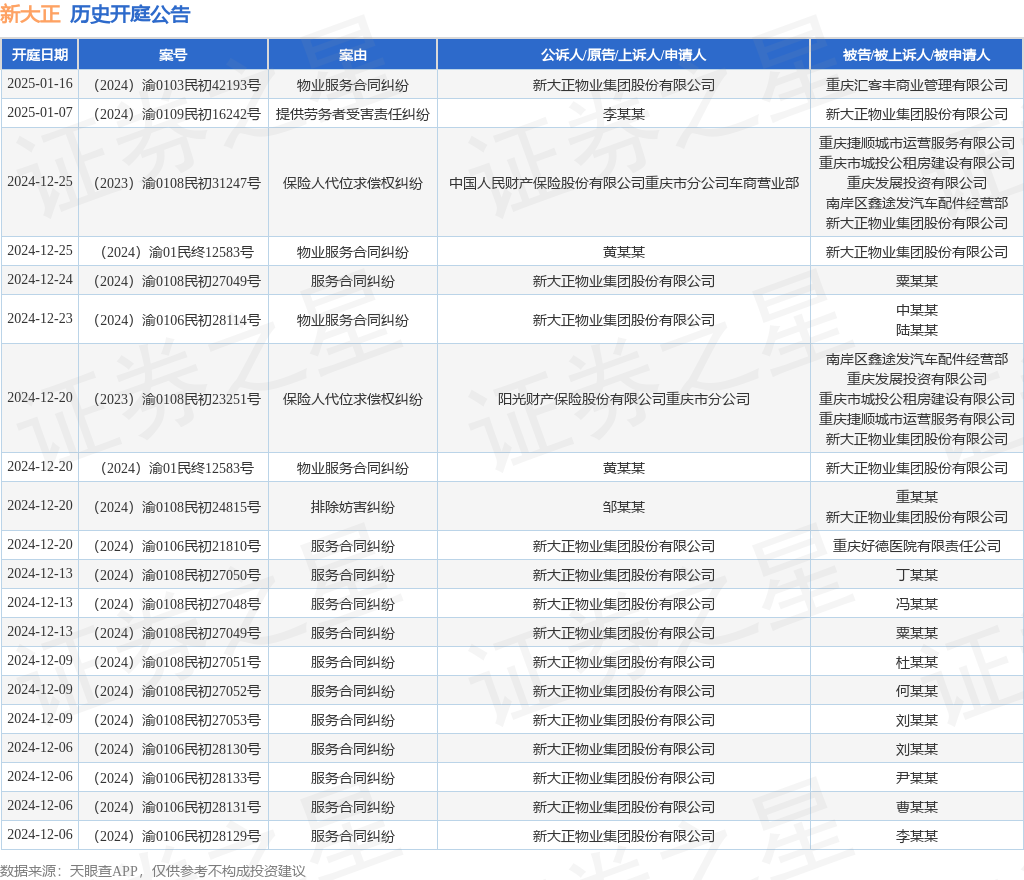Click the 新大正 title text
The width and height of the screenshot is (1024, 880).
(x=30, y=14)
